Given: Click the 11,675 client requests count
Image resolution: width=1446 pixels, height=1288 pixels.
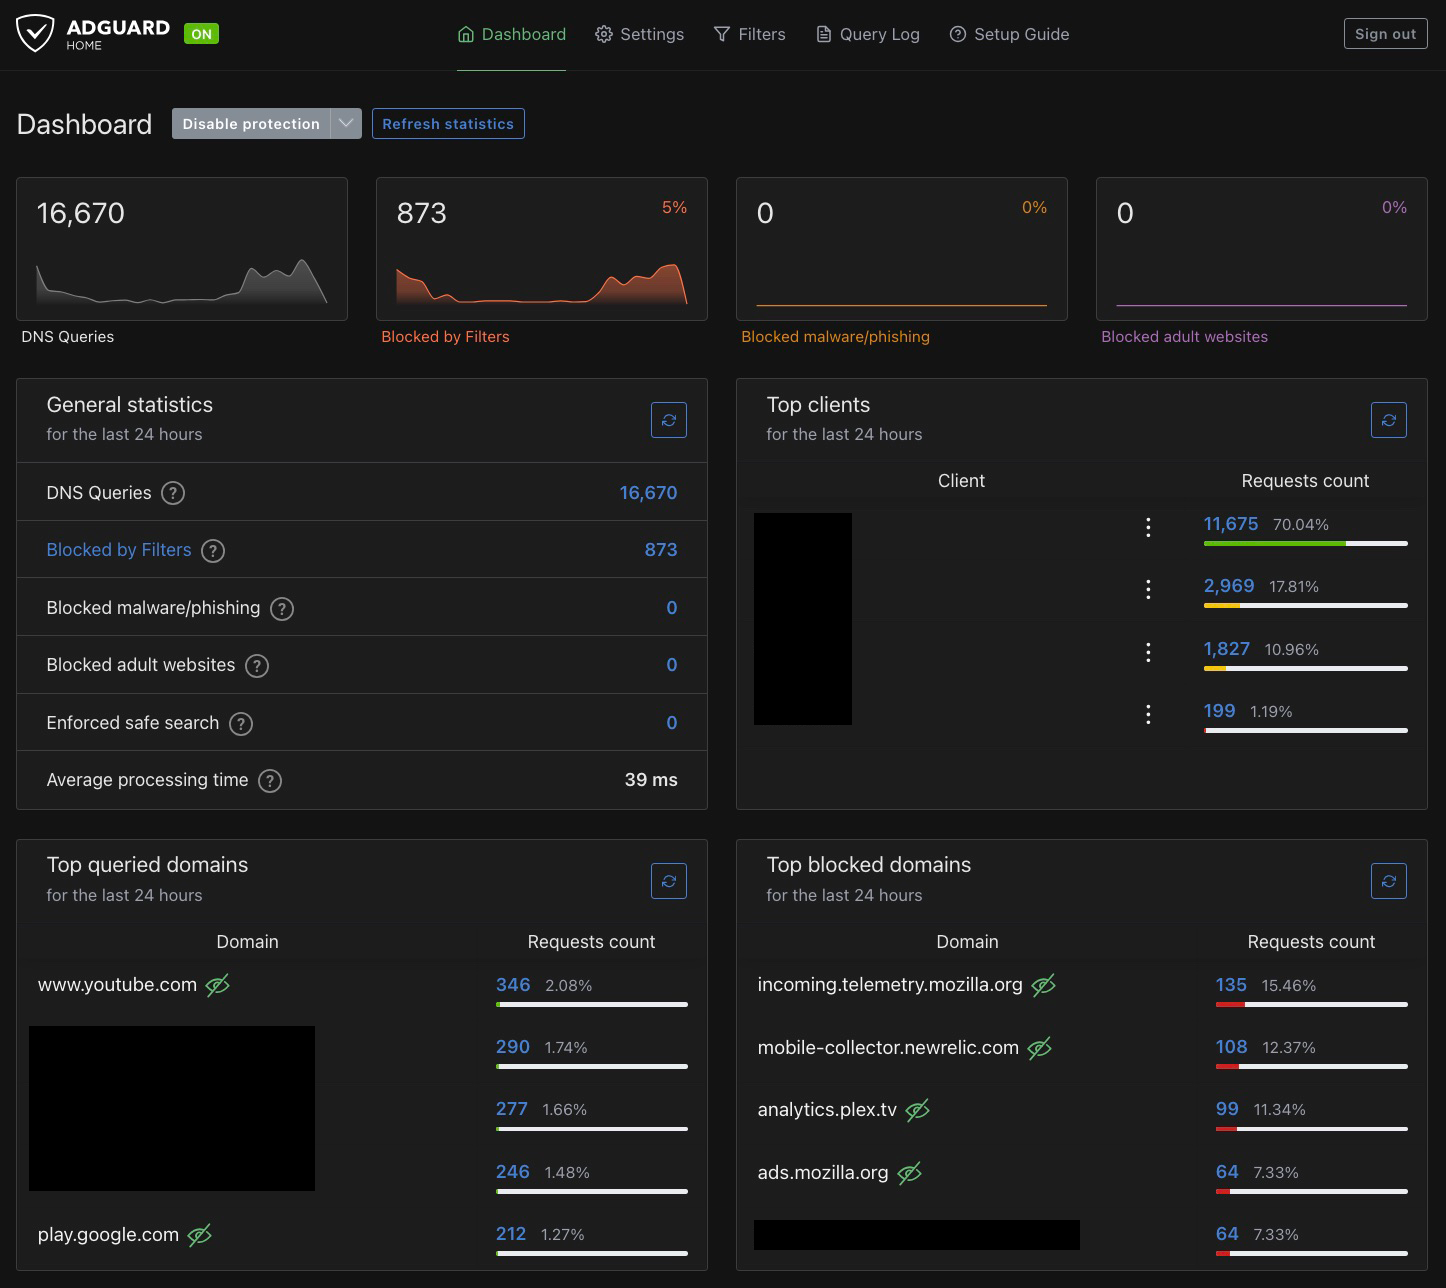Looking at the screenshot, I should point(1231,524).
